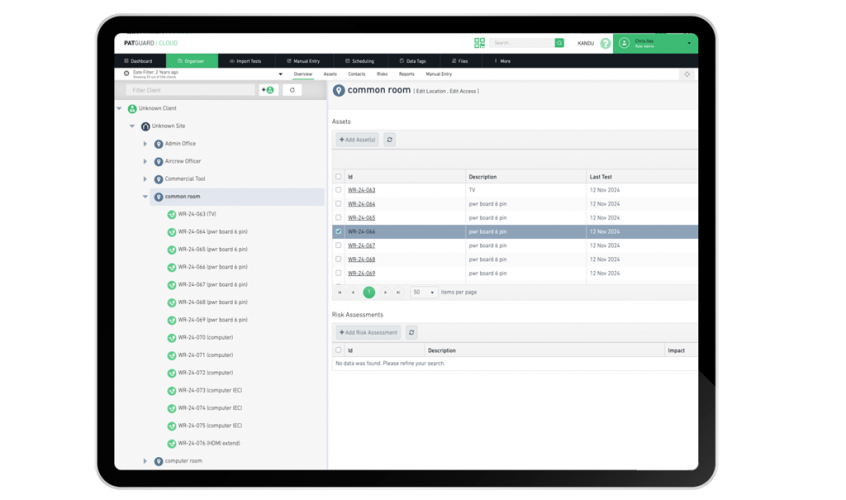Switch to the Organiser tab
Image resolution: width=846 pixels, height=500 pixels.
[x=192, y=61]
